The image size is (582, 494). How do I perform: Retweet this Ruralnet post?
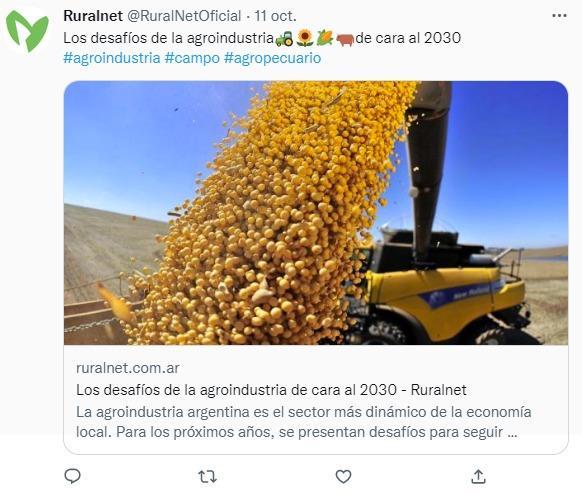(x=207, y=477)
